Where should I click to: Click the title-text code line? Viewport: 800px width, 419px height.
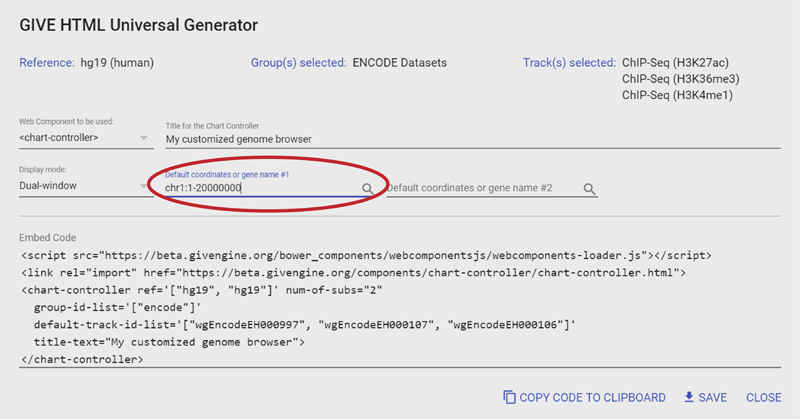(x=169, y=342)
